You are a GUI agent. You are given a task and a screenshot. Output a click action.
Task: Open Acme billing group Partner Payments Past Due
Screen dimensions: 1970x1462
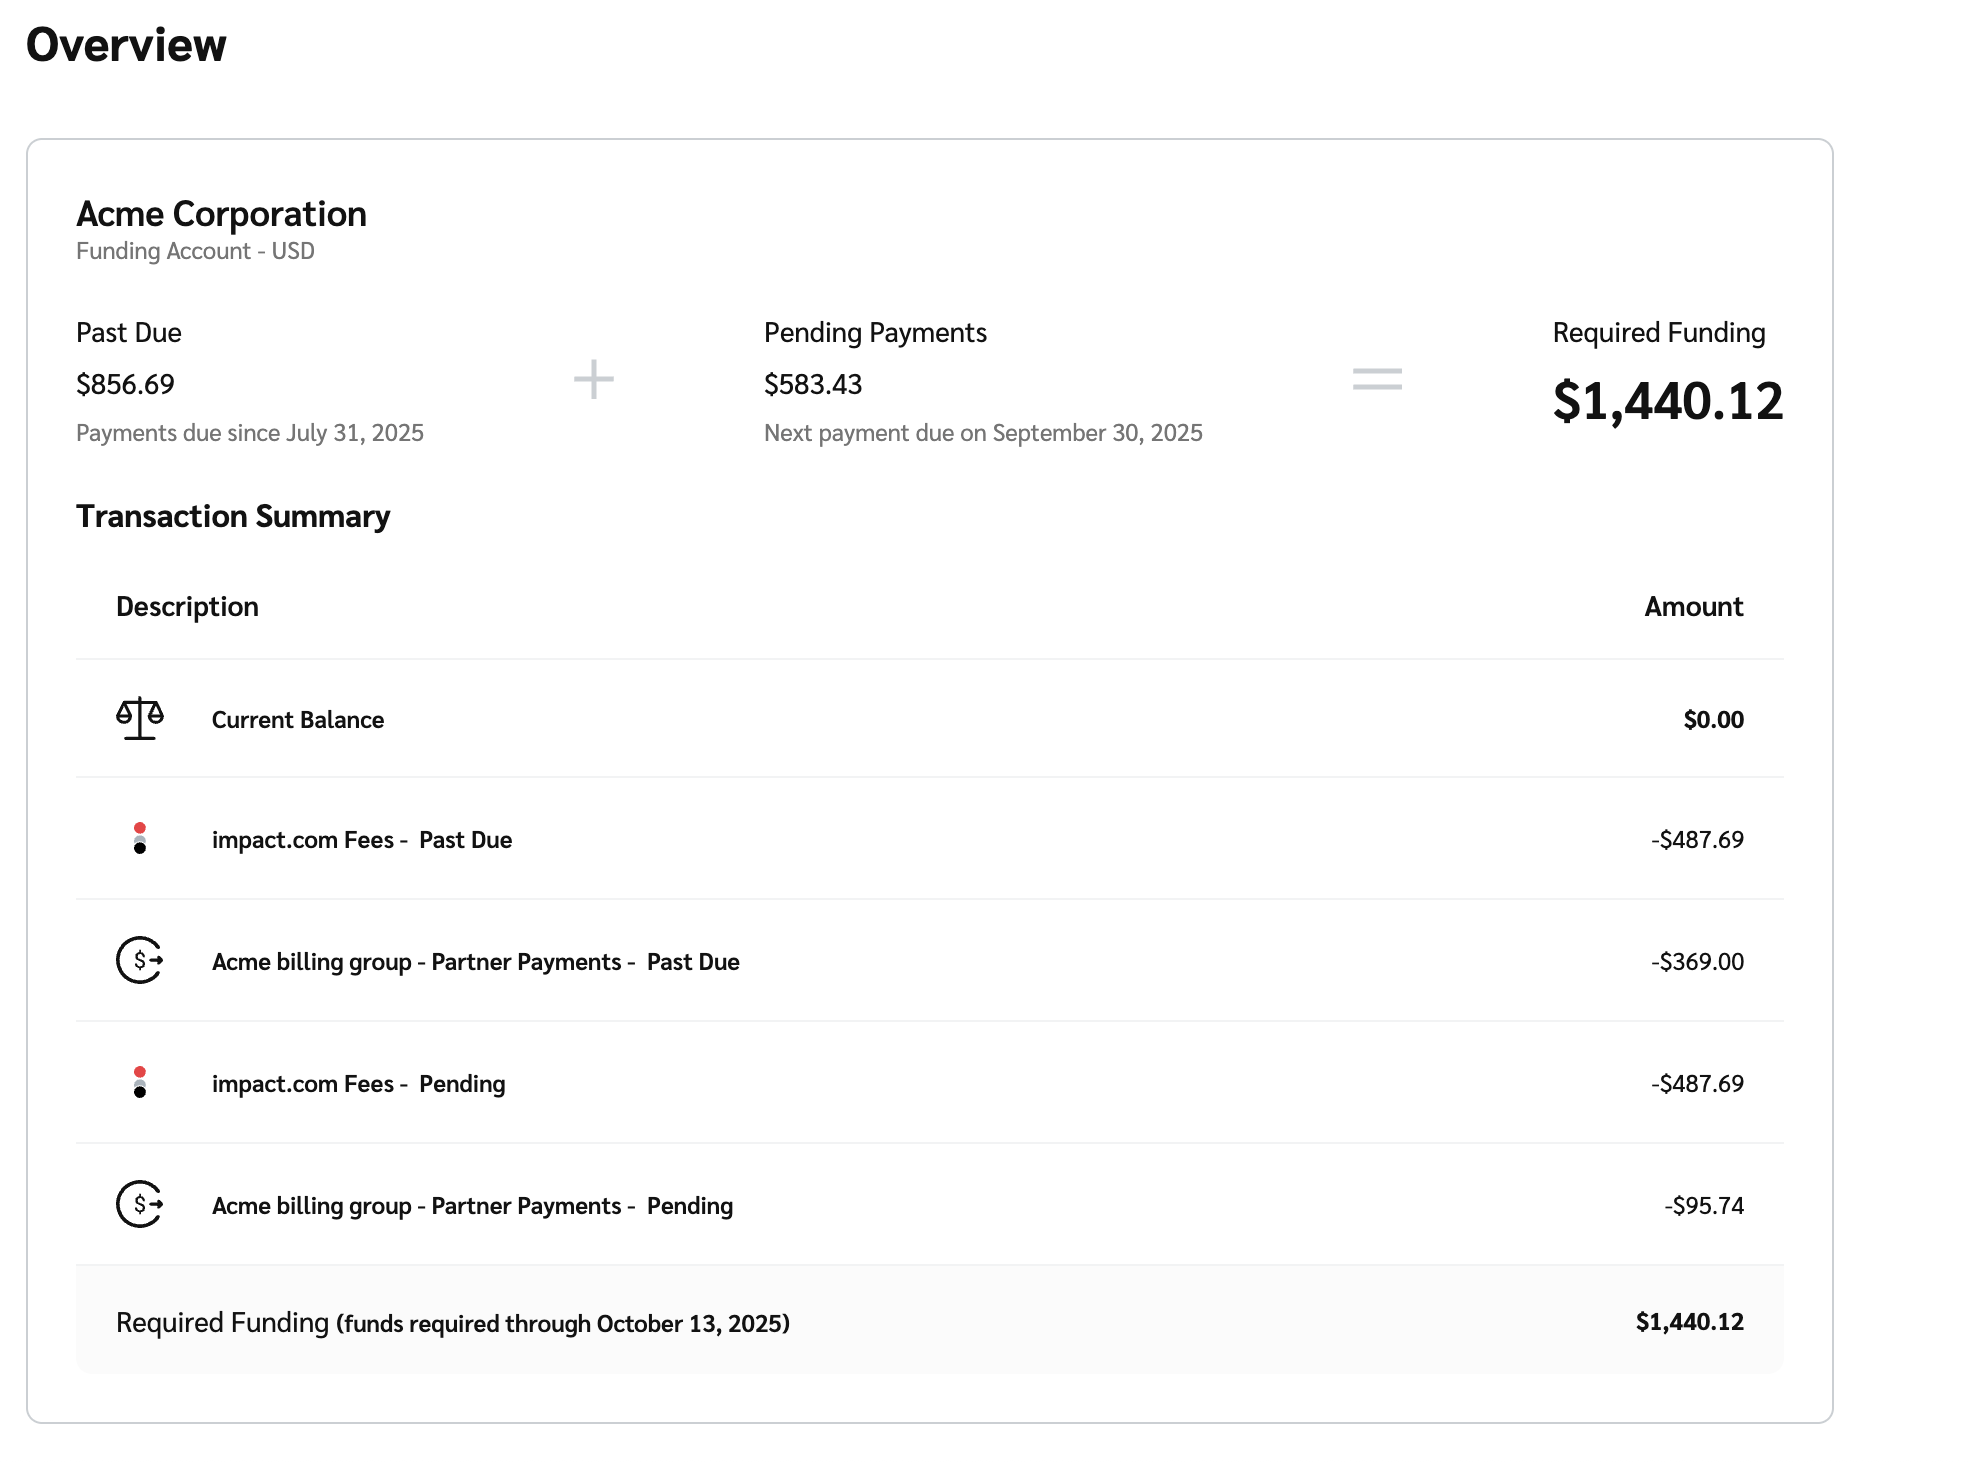(475, 962)
